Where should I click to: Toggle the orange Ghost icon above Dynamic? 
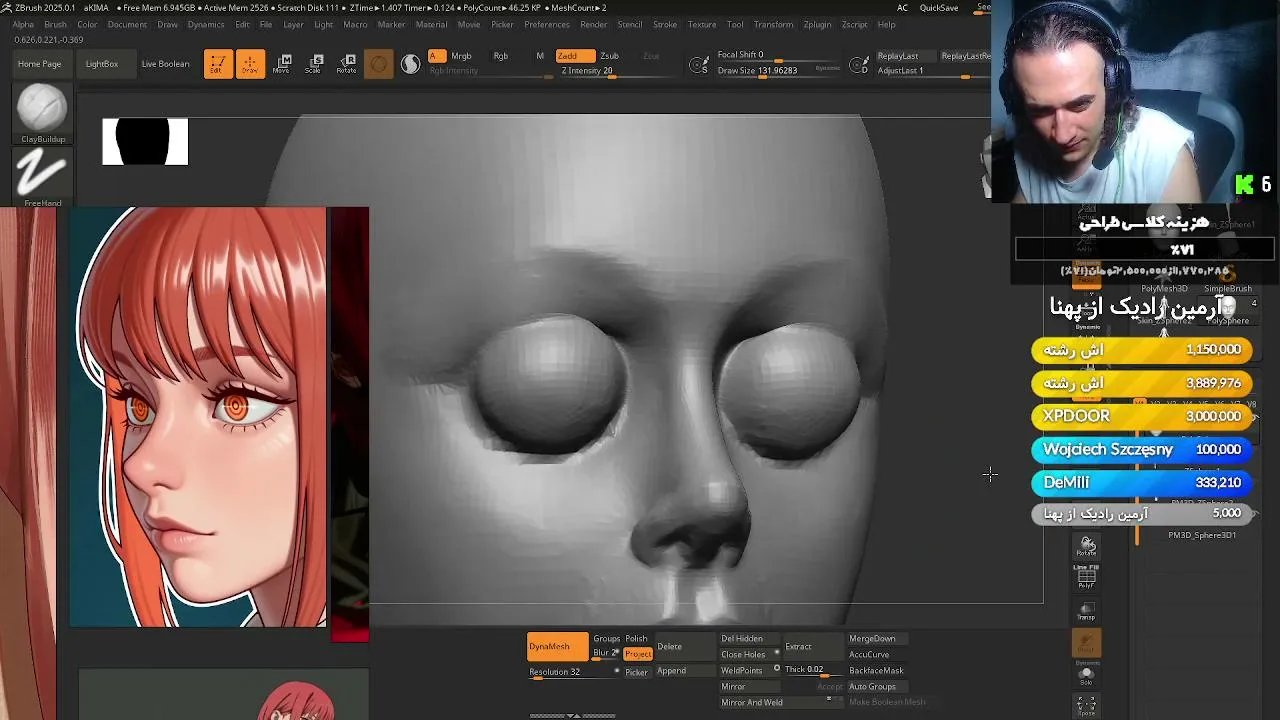pos(1087,642)
